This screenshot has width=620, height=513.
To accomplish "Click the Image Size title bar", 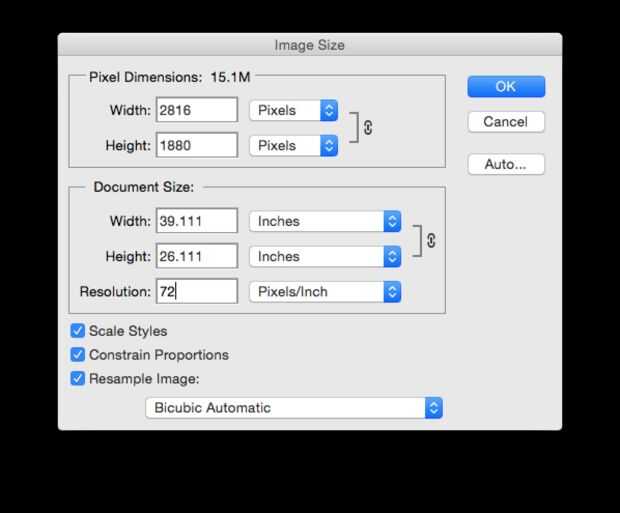I will [310, 45].
